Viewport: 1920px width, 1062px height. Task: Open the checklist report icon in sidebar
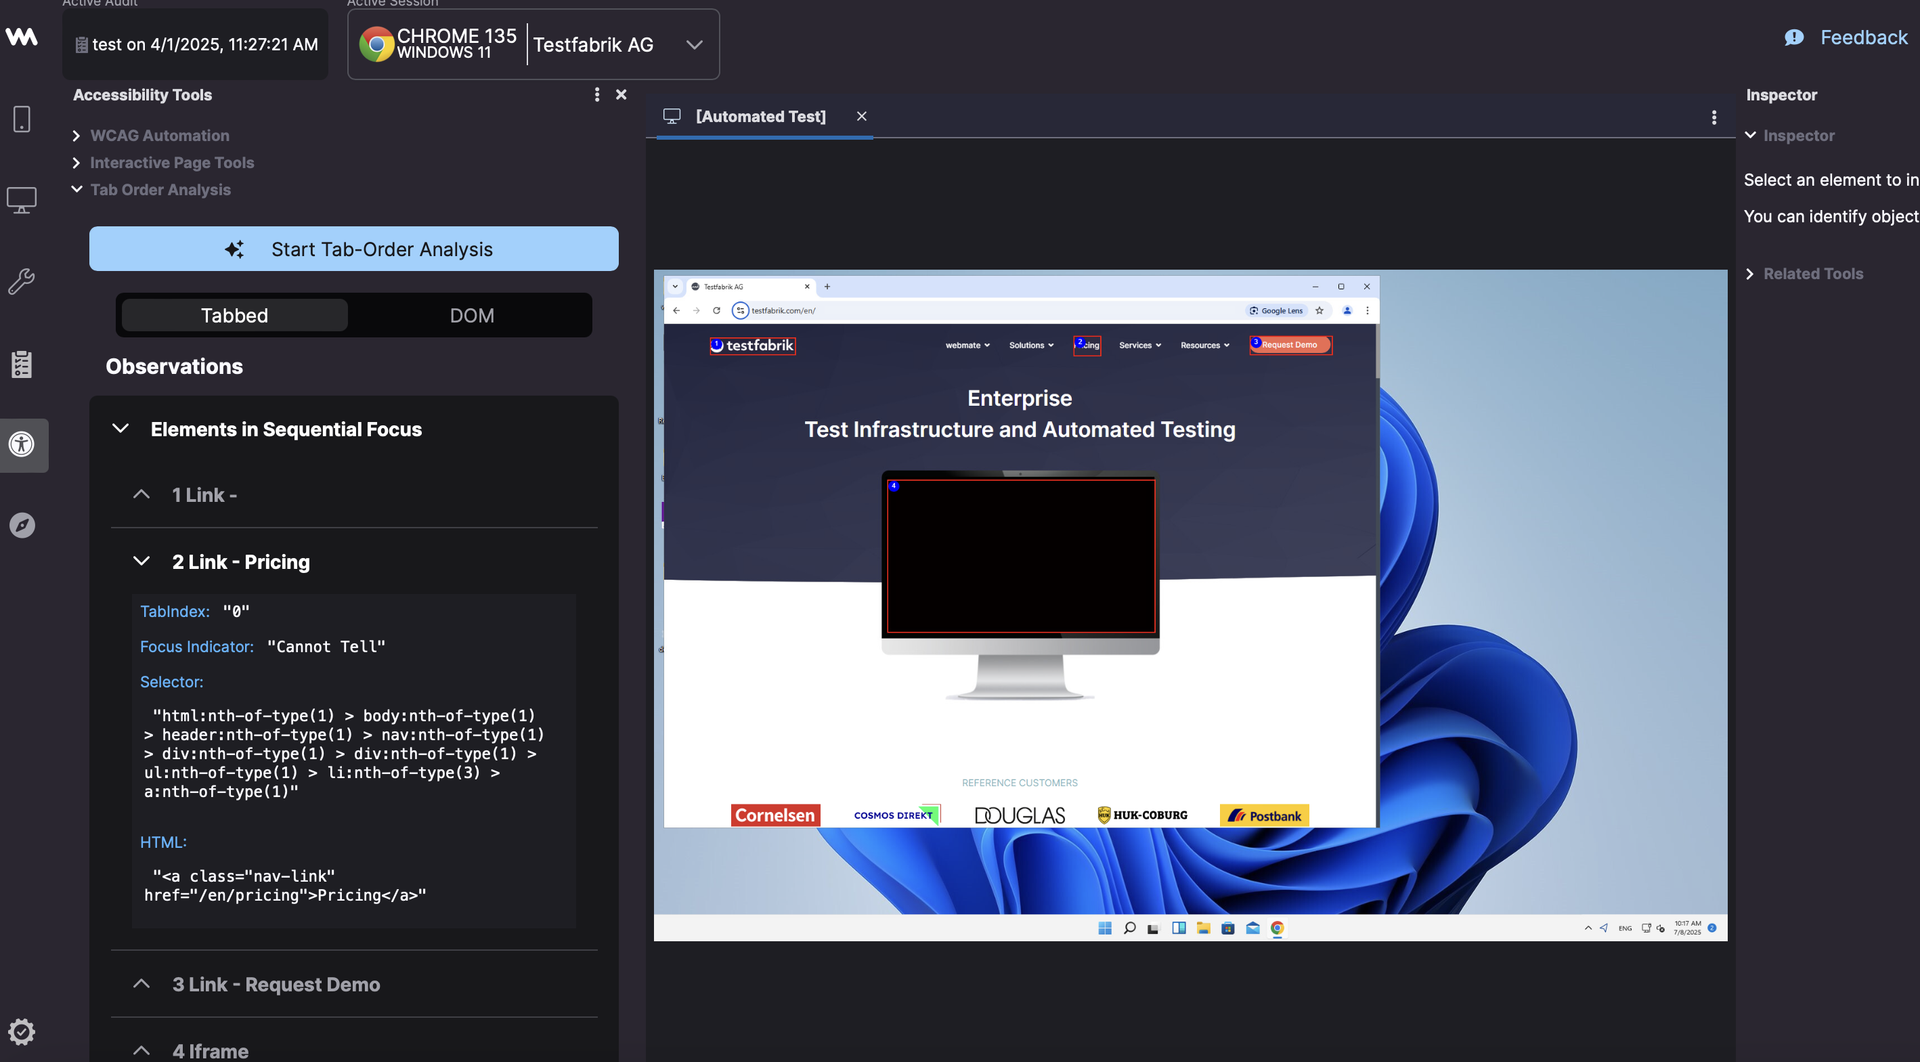click(21, 364)
